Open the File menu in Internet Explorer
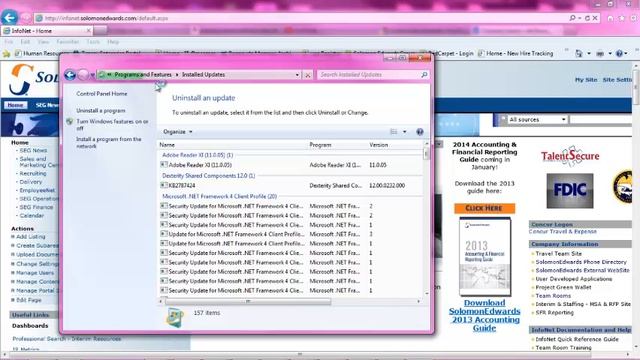Image resolution: width=640 pixels, height=360 pixels. 9,42
